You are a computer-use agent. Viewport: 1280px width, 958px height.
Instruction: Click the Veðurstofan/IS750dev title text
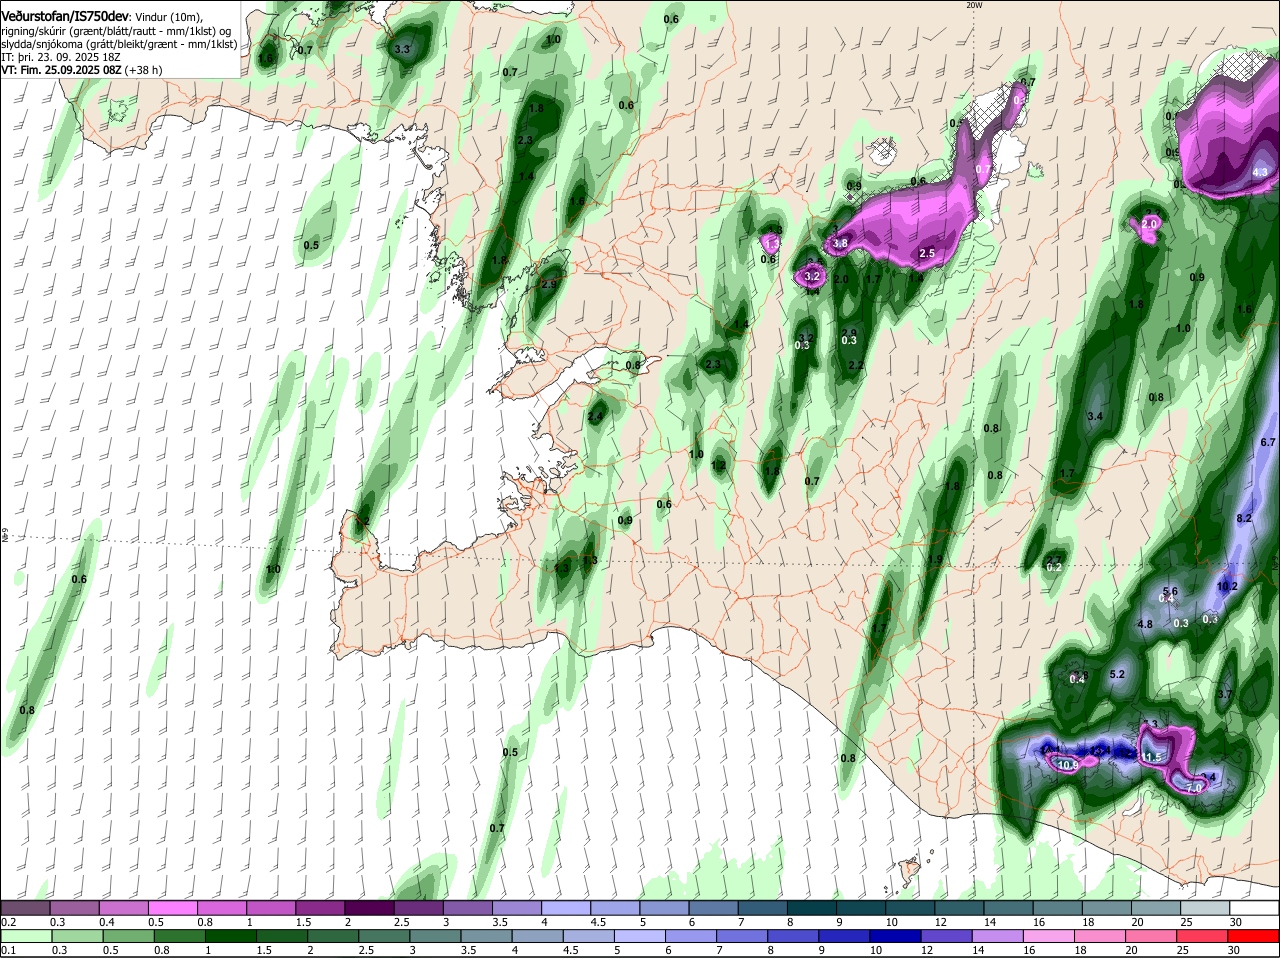64,17
